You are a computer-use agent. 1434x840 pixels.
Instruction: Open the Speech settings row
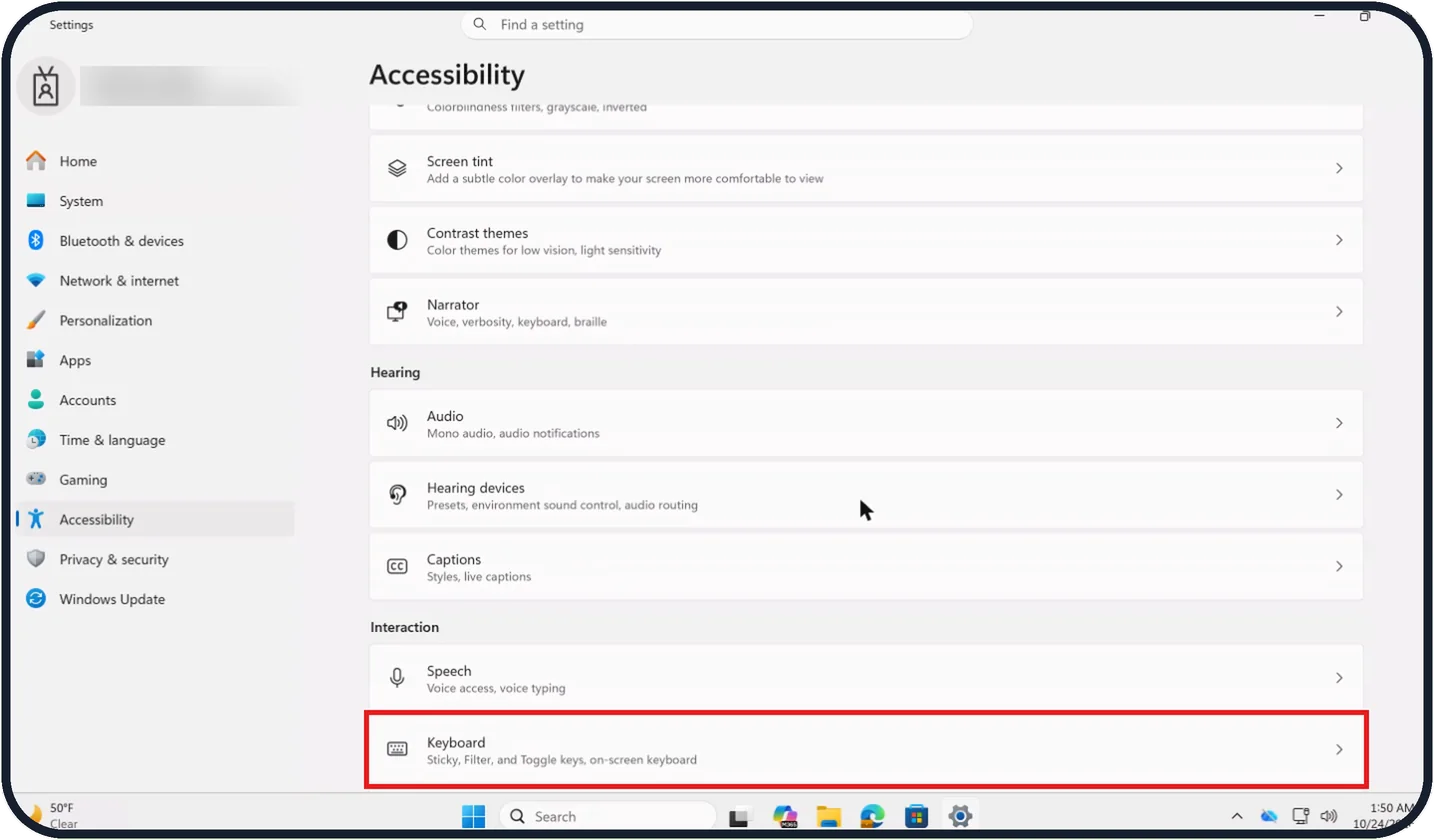click(x=866, y=678)
